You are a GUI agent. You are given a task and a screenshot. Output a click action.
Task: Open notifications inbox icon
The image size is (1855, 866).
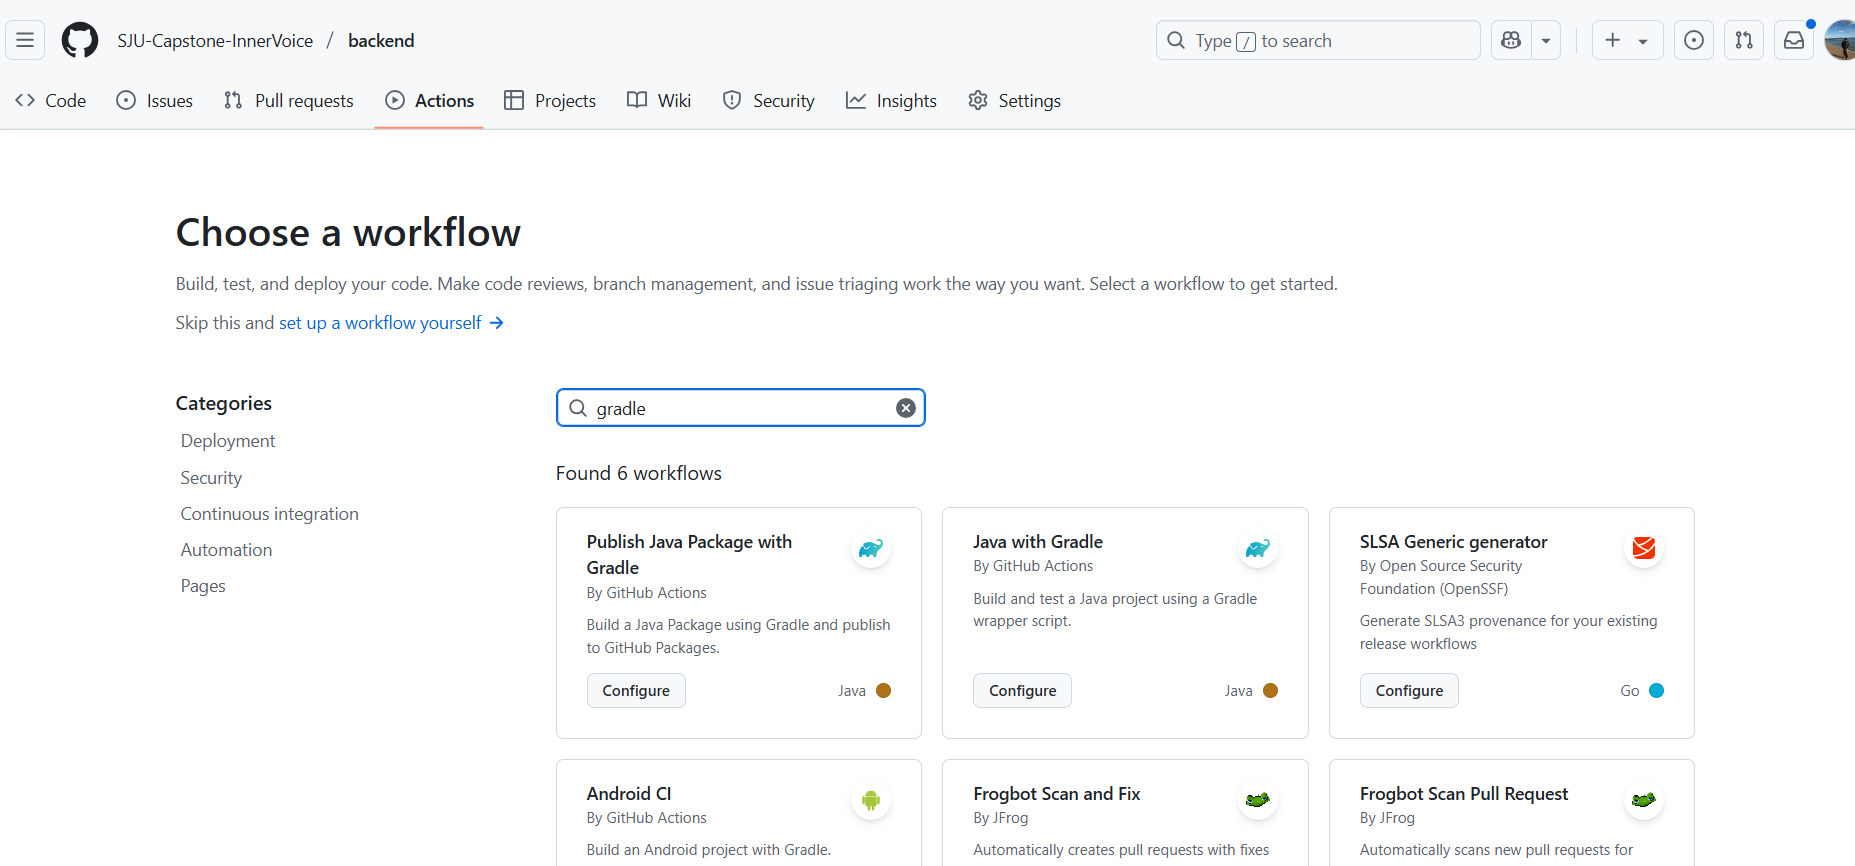1794,40
